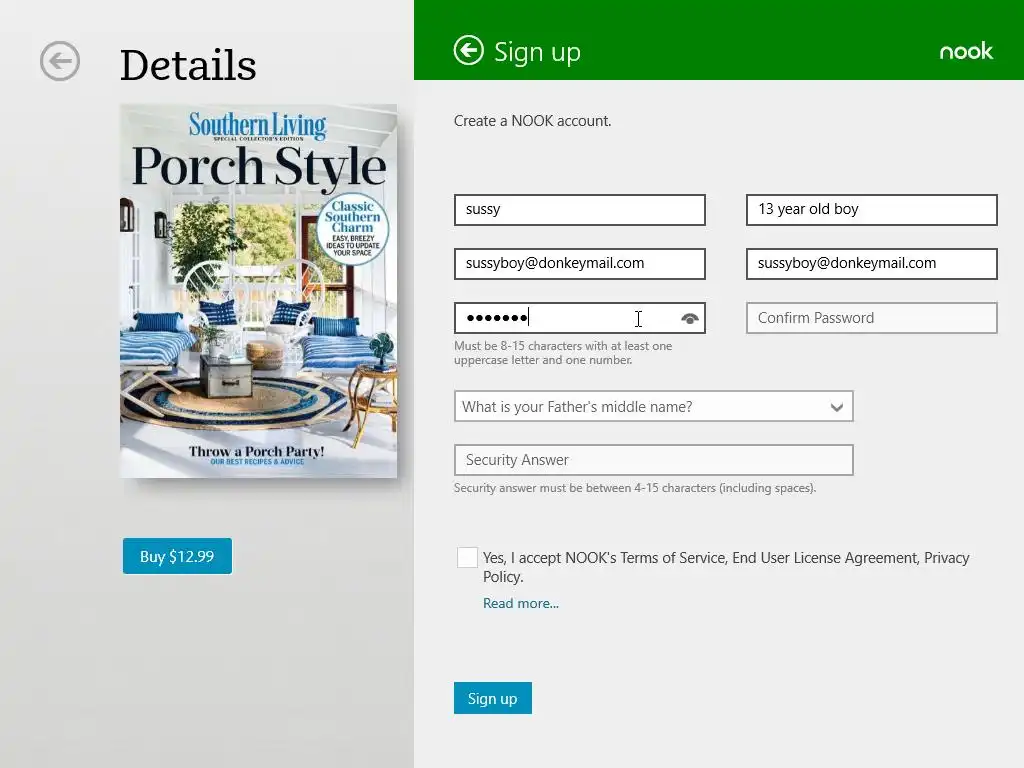Accept NOOK's Terms of Service checkbox
The image size is (1024, 768).
click(467, 557)
